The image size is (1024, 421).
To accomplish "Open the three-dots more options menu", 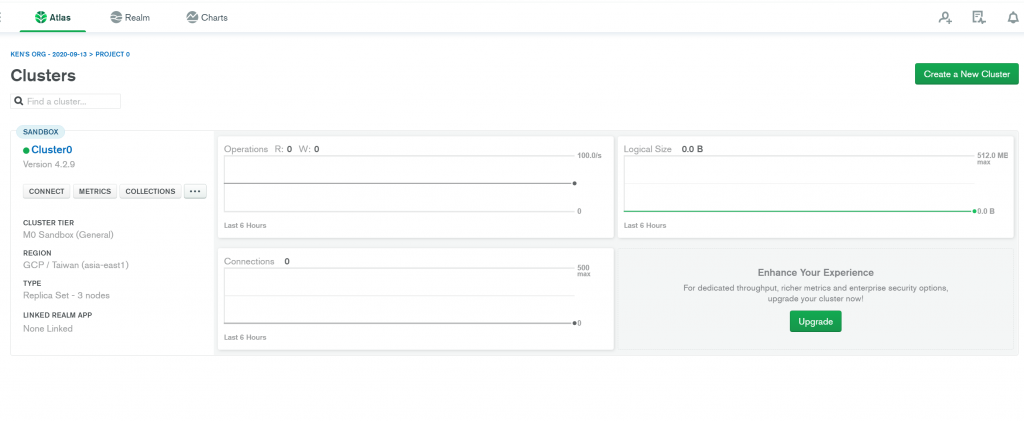I will click(195, 191).
